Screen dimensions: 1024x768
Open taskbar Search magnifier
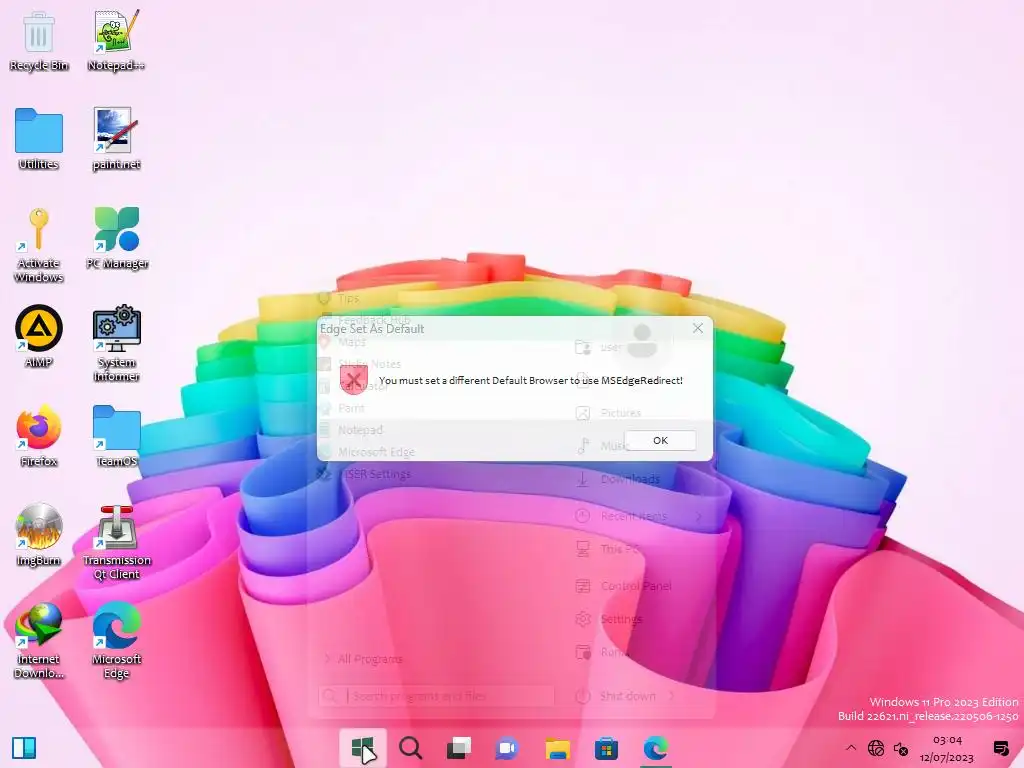411,748
